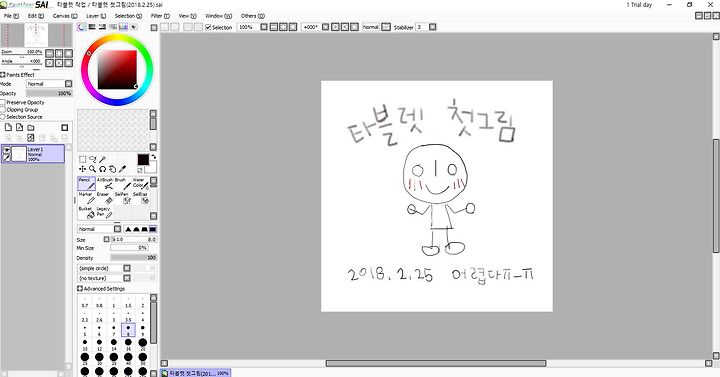Select brush size preset 3.5
The width and height of the screenshot is (720, 377).
pos(128,316)
